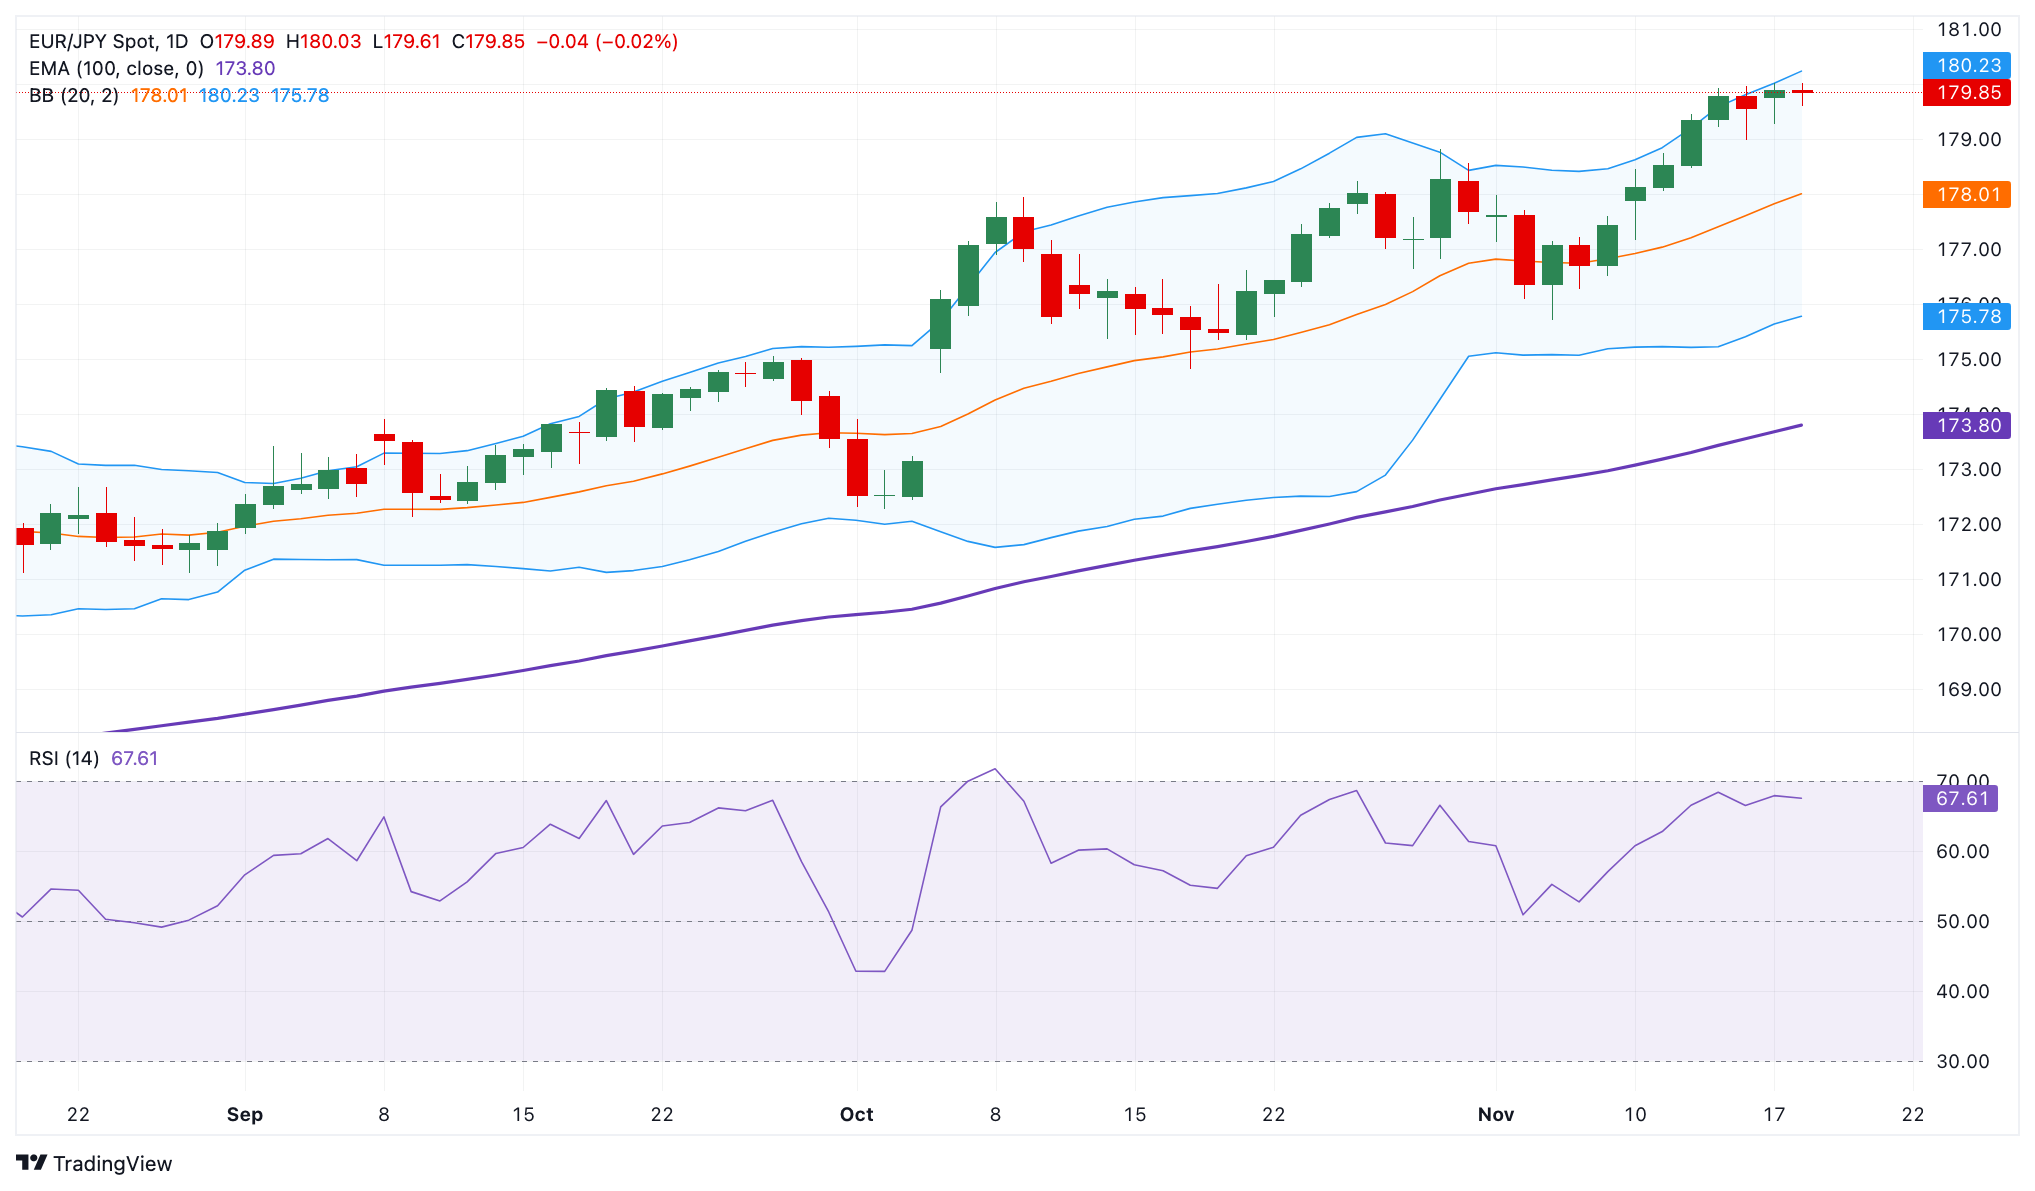Click the Oct label on the time axis
This screenshot has height=1191, width=2035.
(856, 1114)
